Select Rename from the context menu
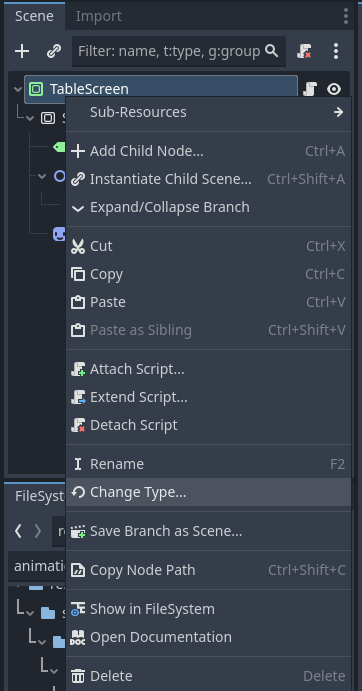The height and width of the screenshot is (691, 362). pos(209,464)
